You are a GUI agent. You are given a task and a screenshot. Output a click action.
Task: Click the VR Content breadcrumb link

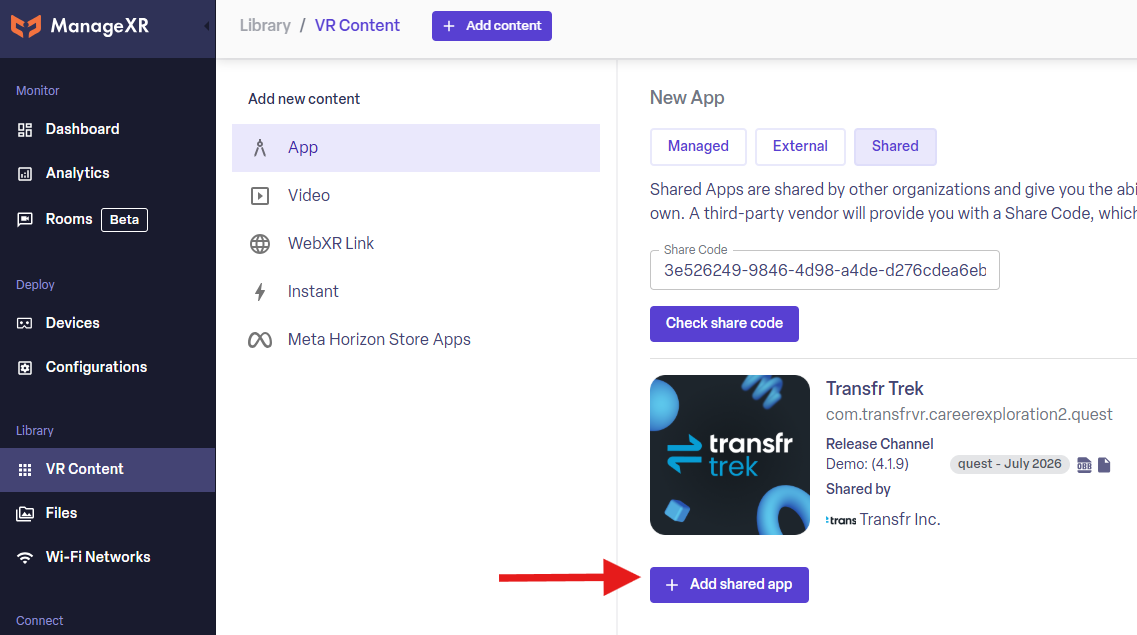tap(357, 25)
